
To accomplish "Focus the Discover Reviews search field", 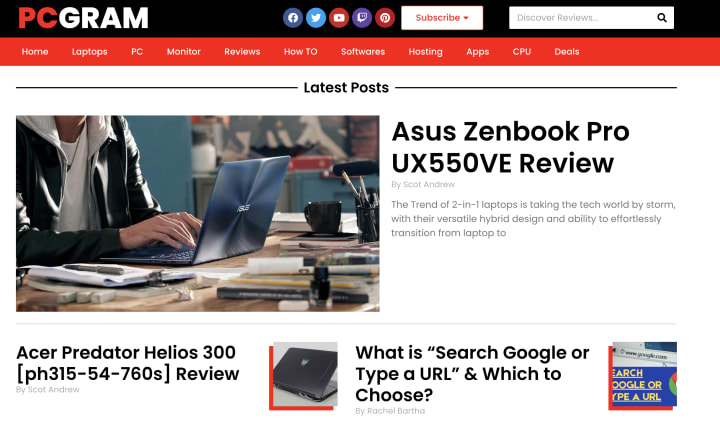I will (581, 17).
